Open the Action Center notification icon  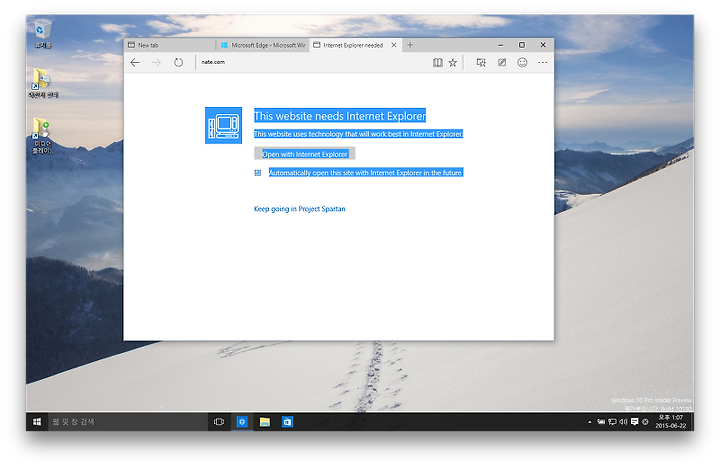[635, 422]
